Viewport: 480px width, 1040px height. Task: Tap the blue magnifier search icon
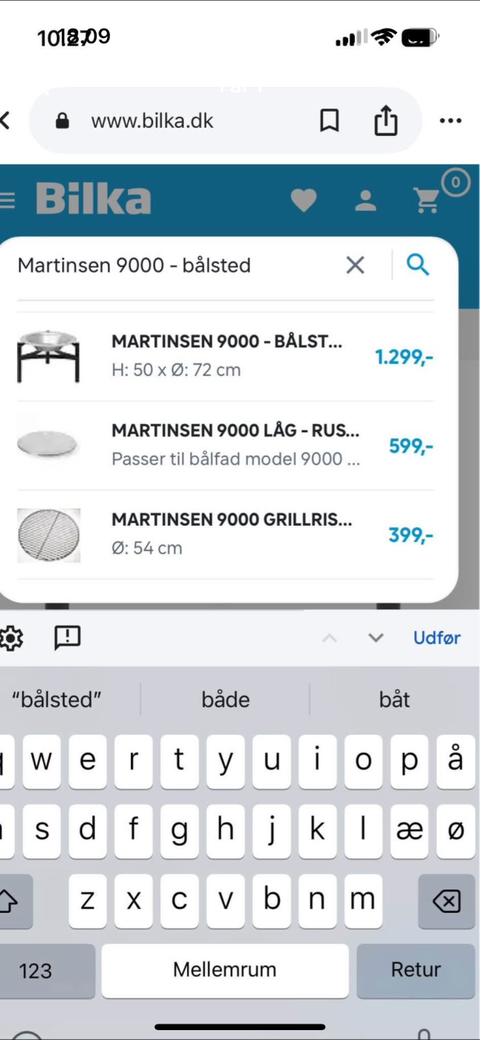(418, 265)
